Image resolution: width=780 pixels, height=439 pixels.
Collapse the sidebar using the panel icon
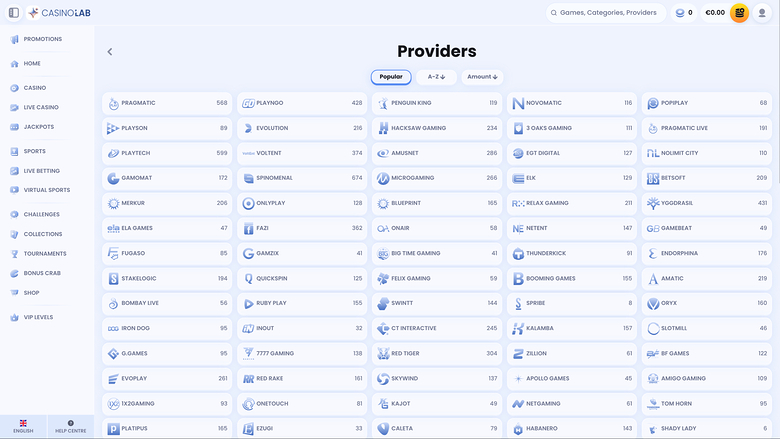tap(14, 13)
